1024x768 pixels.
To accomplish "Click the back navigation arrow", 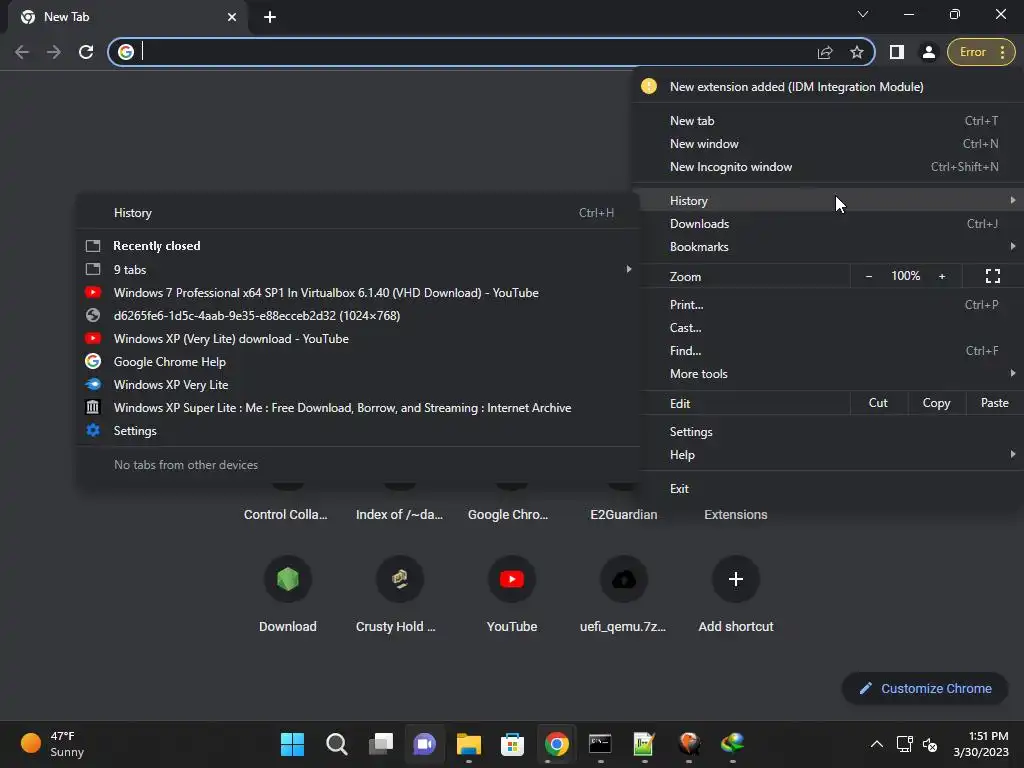I will point(22,52).
